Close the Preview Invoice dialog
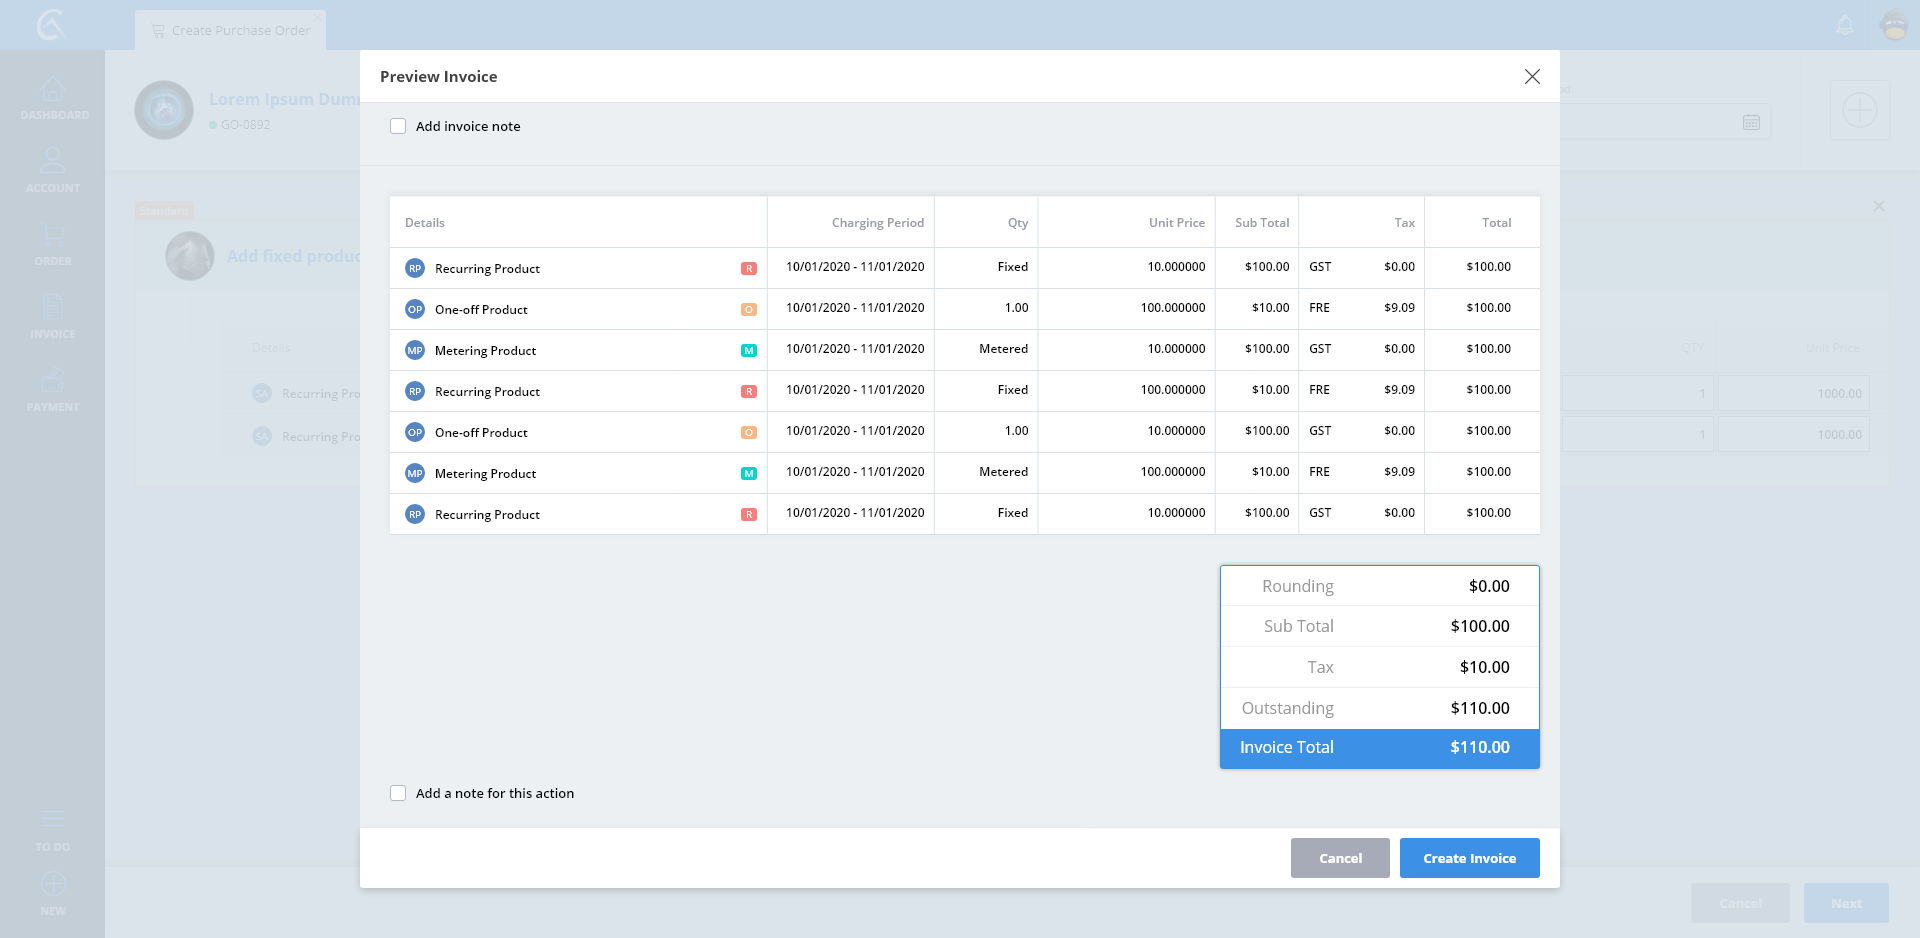1920x938 pixels. (1532, 77)
